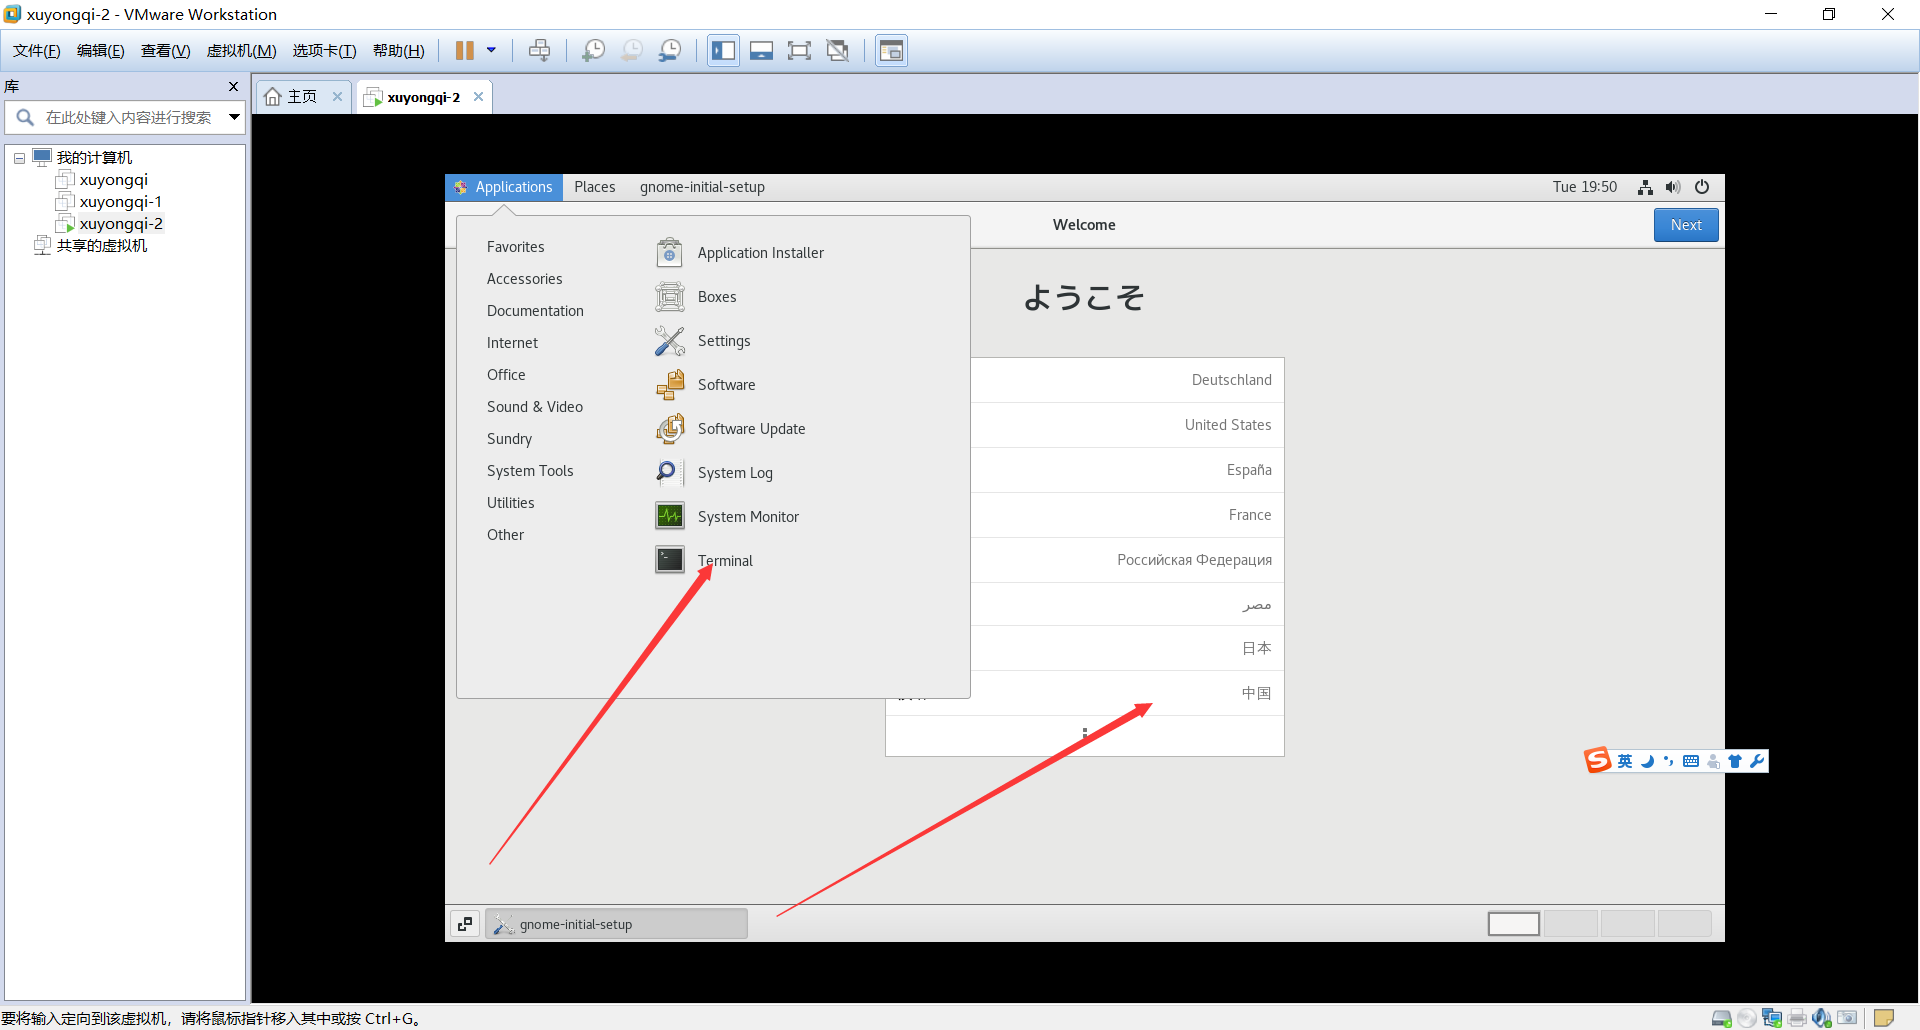Launch the Software application icon
This screenshot has width=1920, height=1030.
[x=670, y=385]
